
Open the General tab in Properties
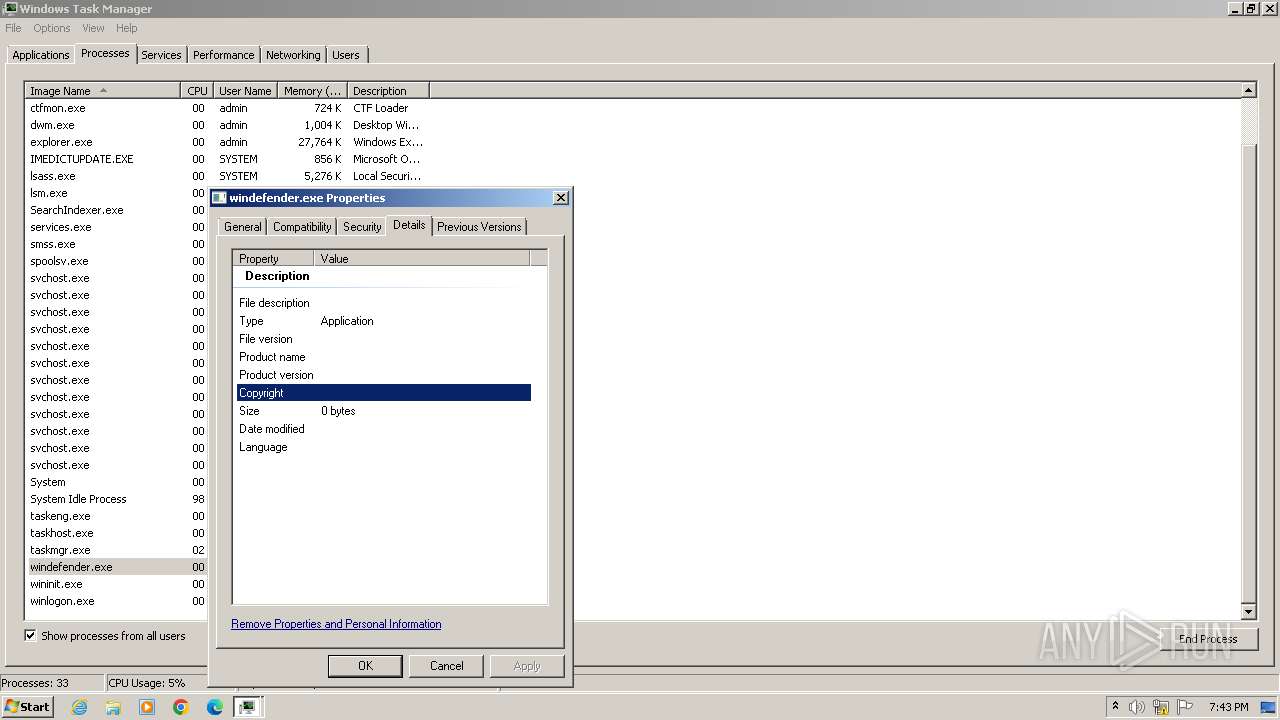[243, 227]
